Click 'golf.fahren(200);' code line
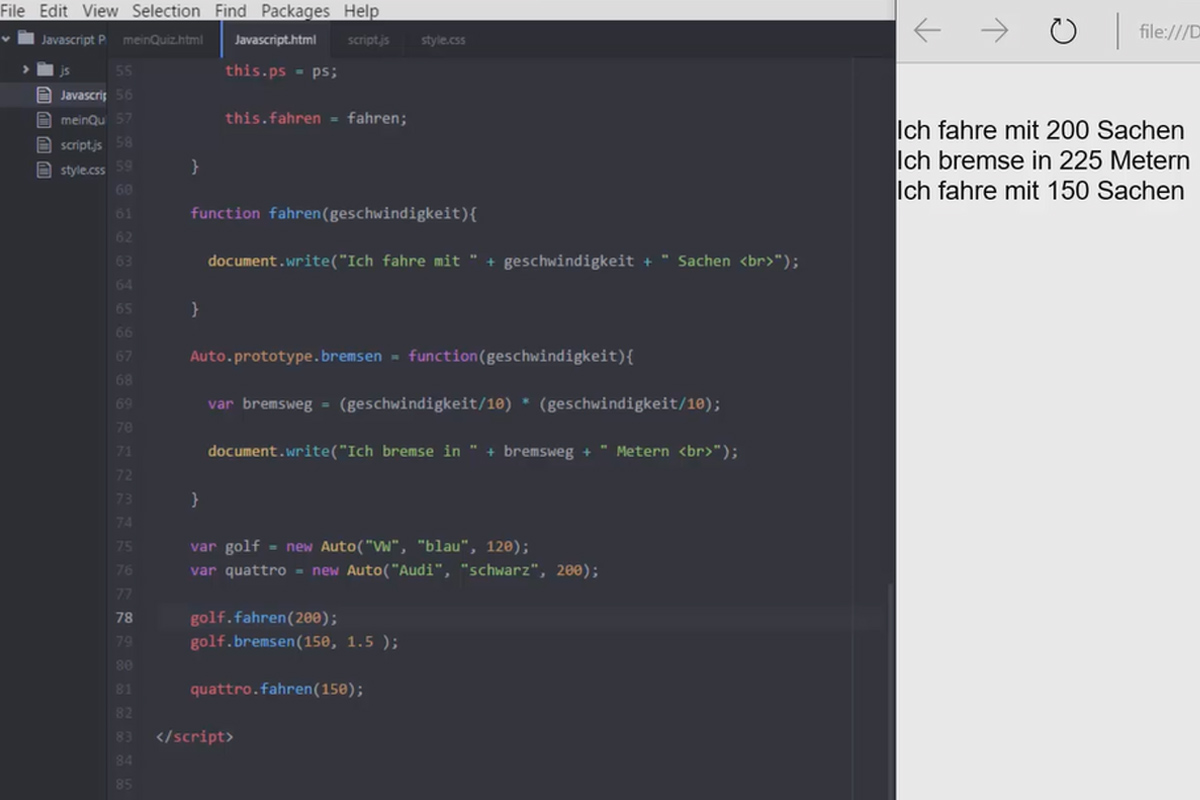Screen dimensions: 1200x800 coord(264,618)
